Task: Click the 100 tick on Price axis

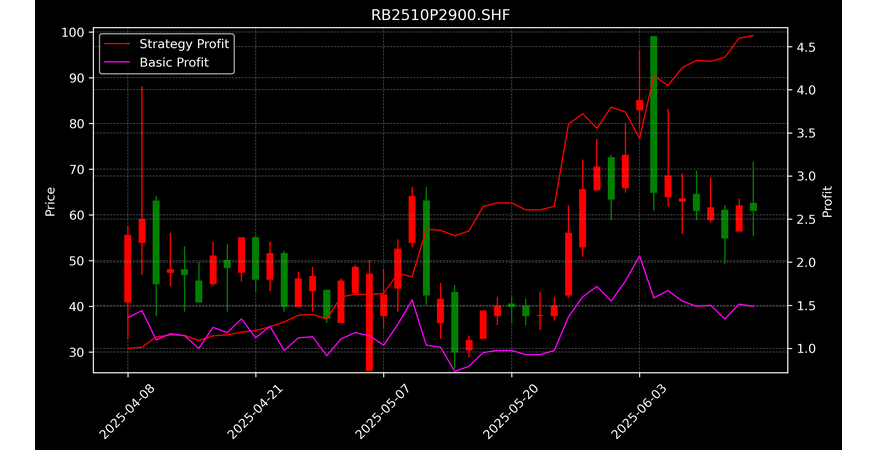Action: [73, 32]
